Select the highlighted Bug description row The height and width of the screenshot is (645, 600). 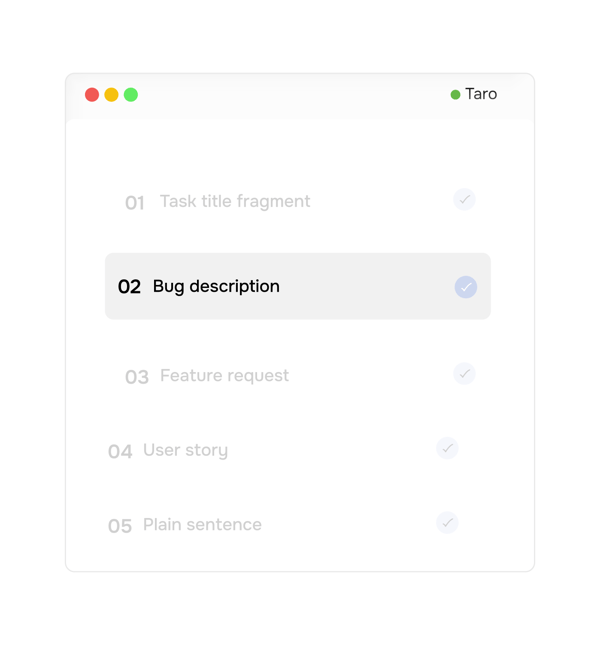(298, 286)
